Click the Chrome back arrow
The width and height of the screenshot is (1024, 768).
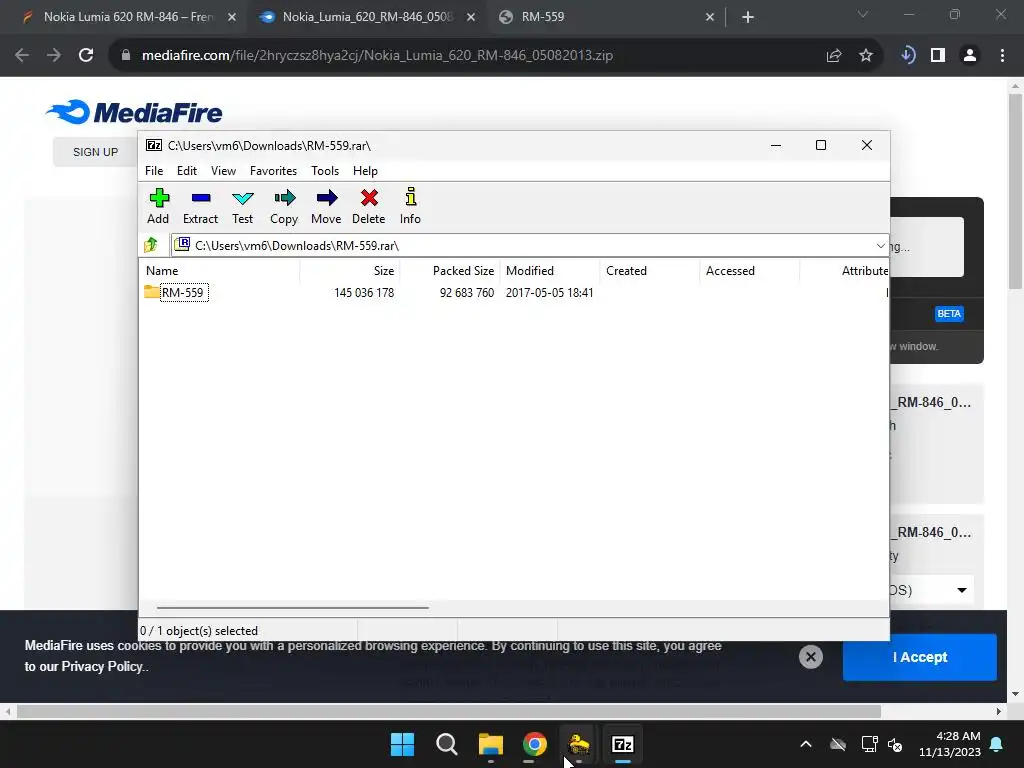(x=22, y=56)
